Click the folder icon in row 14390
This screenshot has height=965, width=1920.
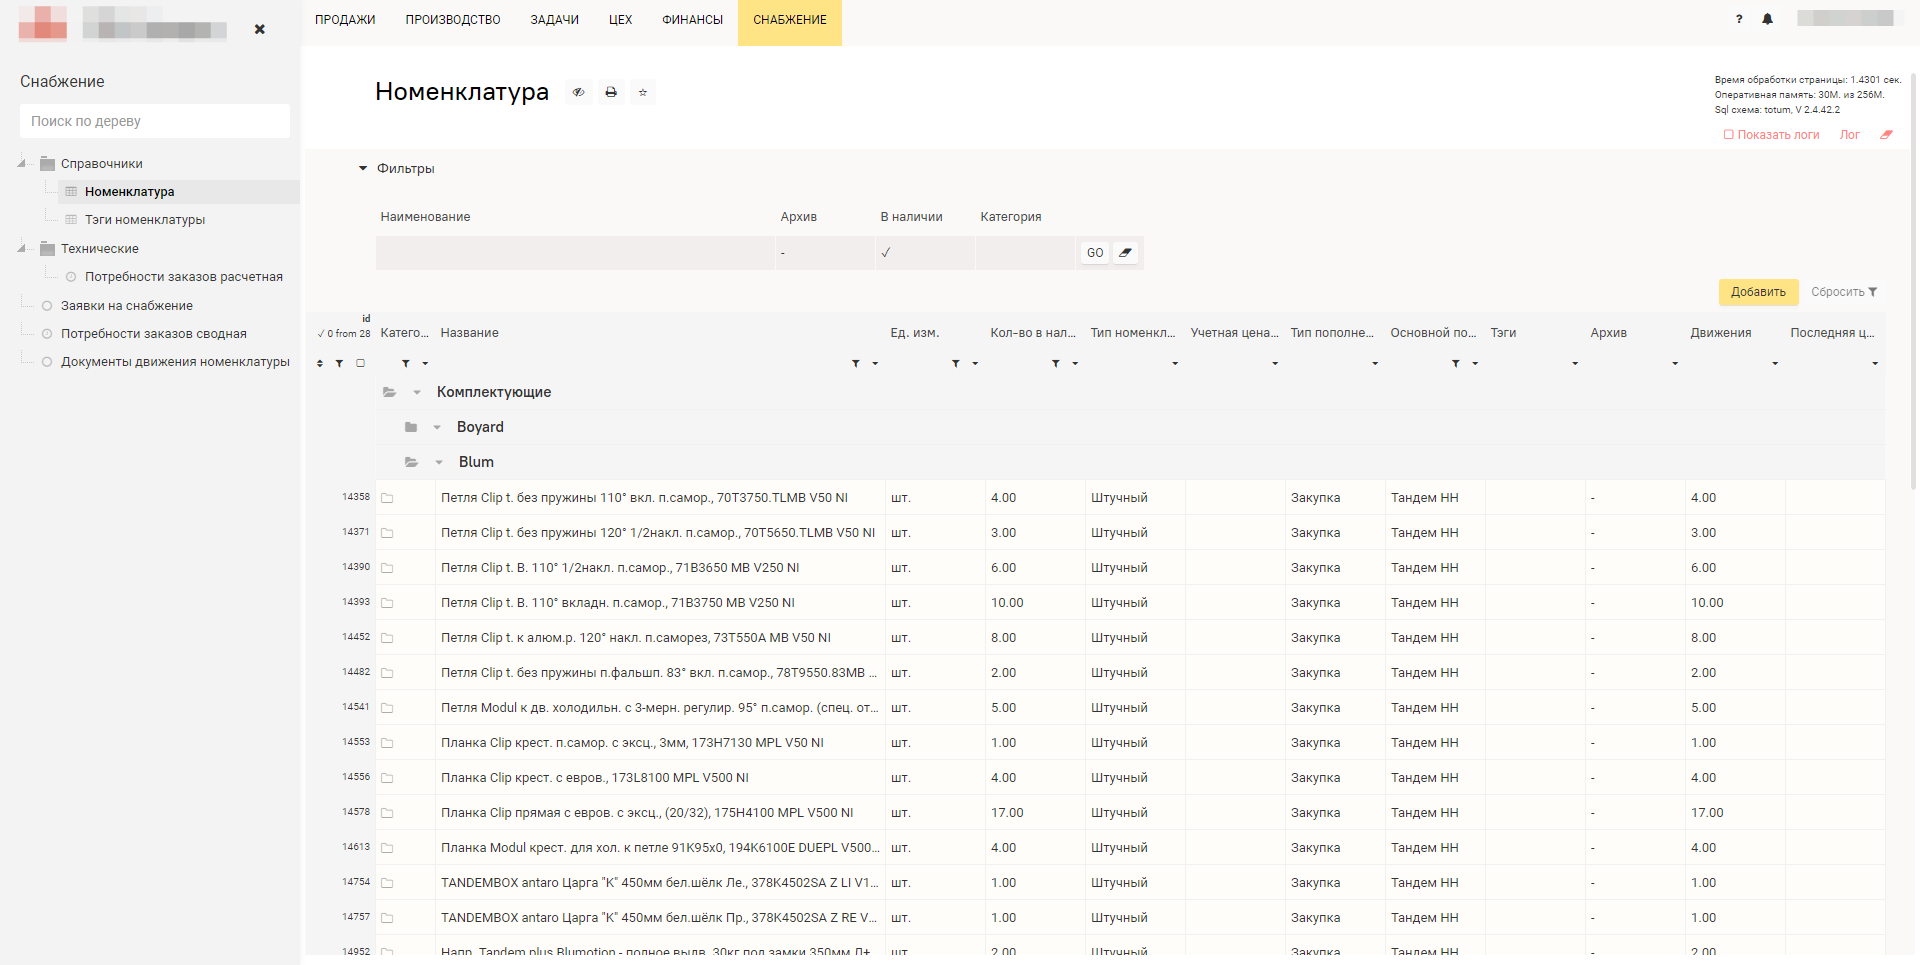(x=387, y=568)
